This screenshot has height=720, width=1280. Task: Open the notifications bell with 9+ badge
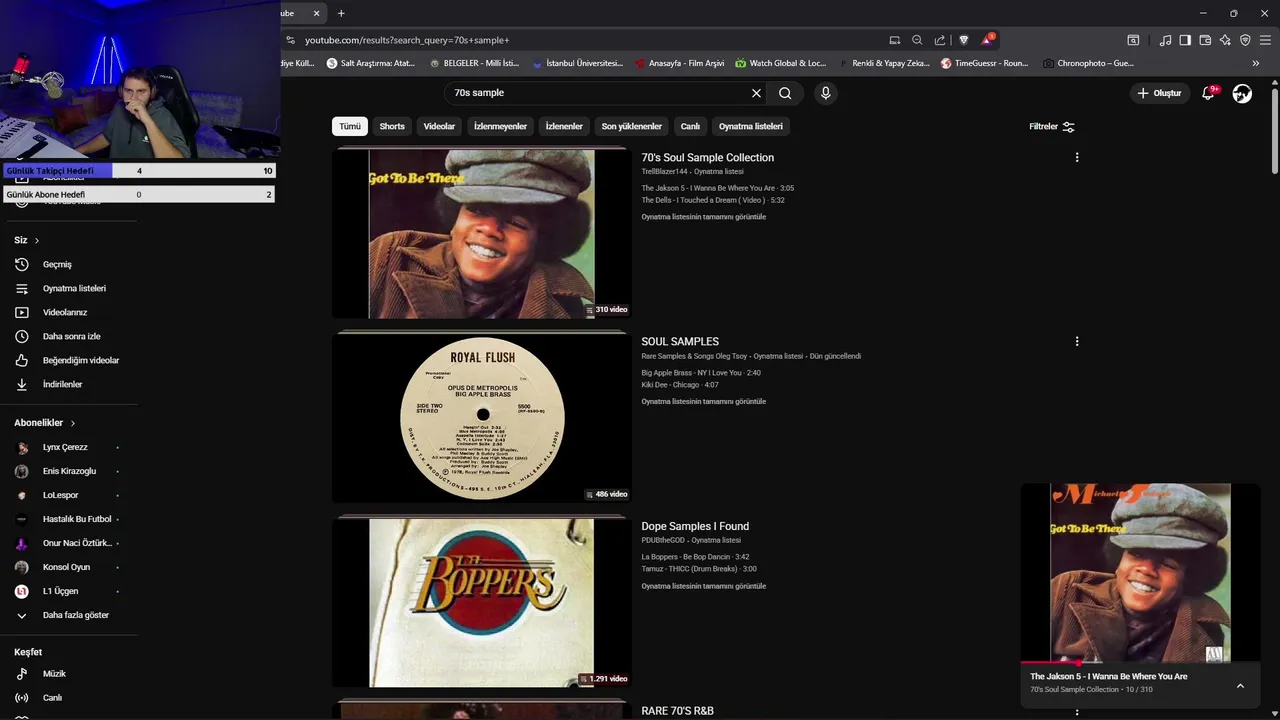(1209, 93)
